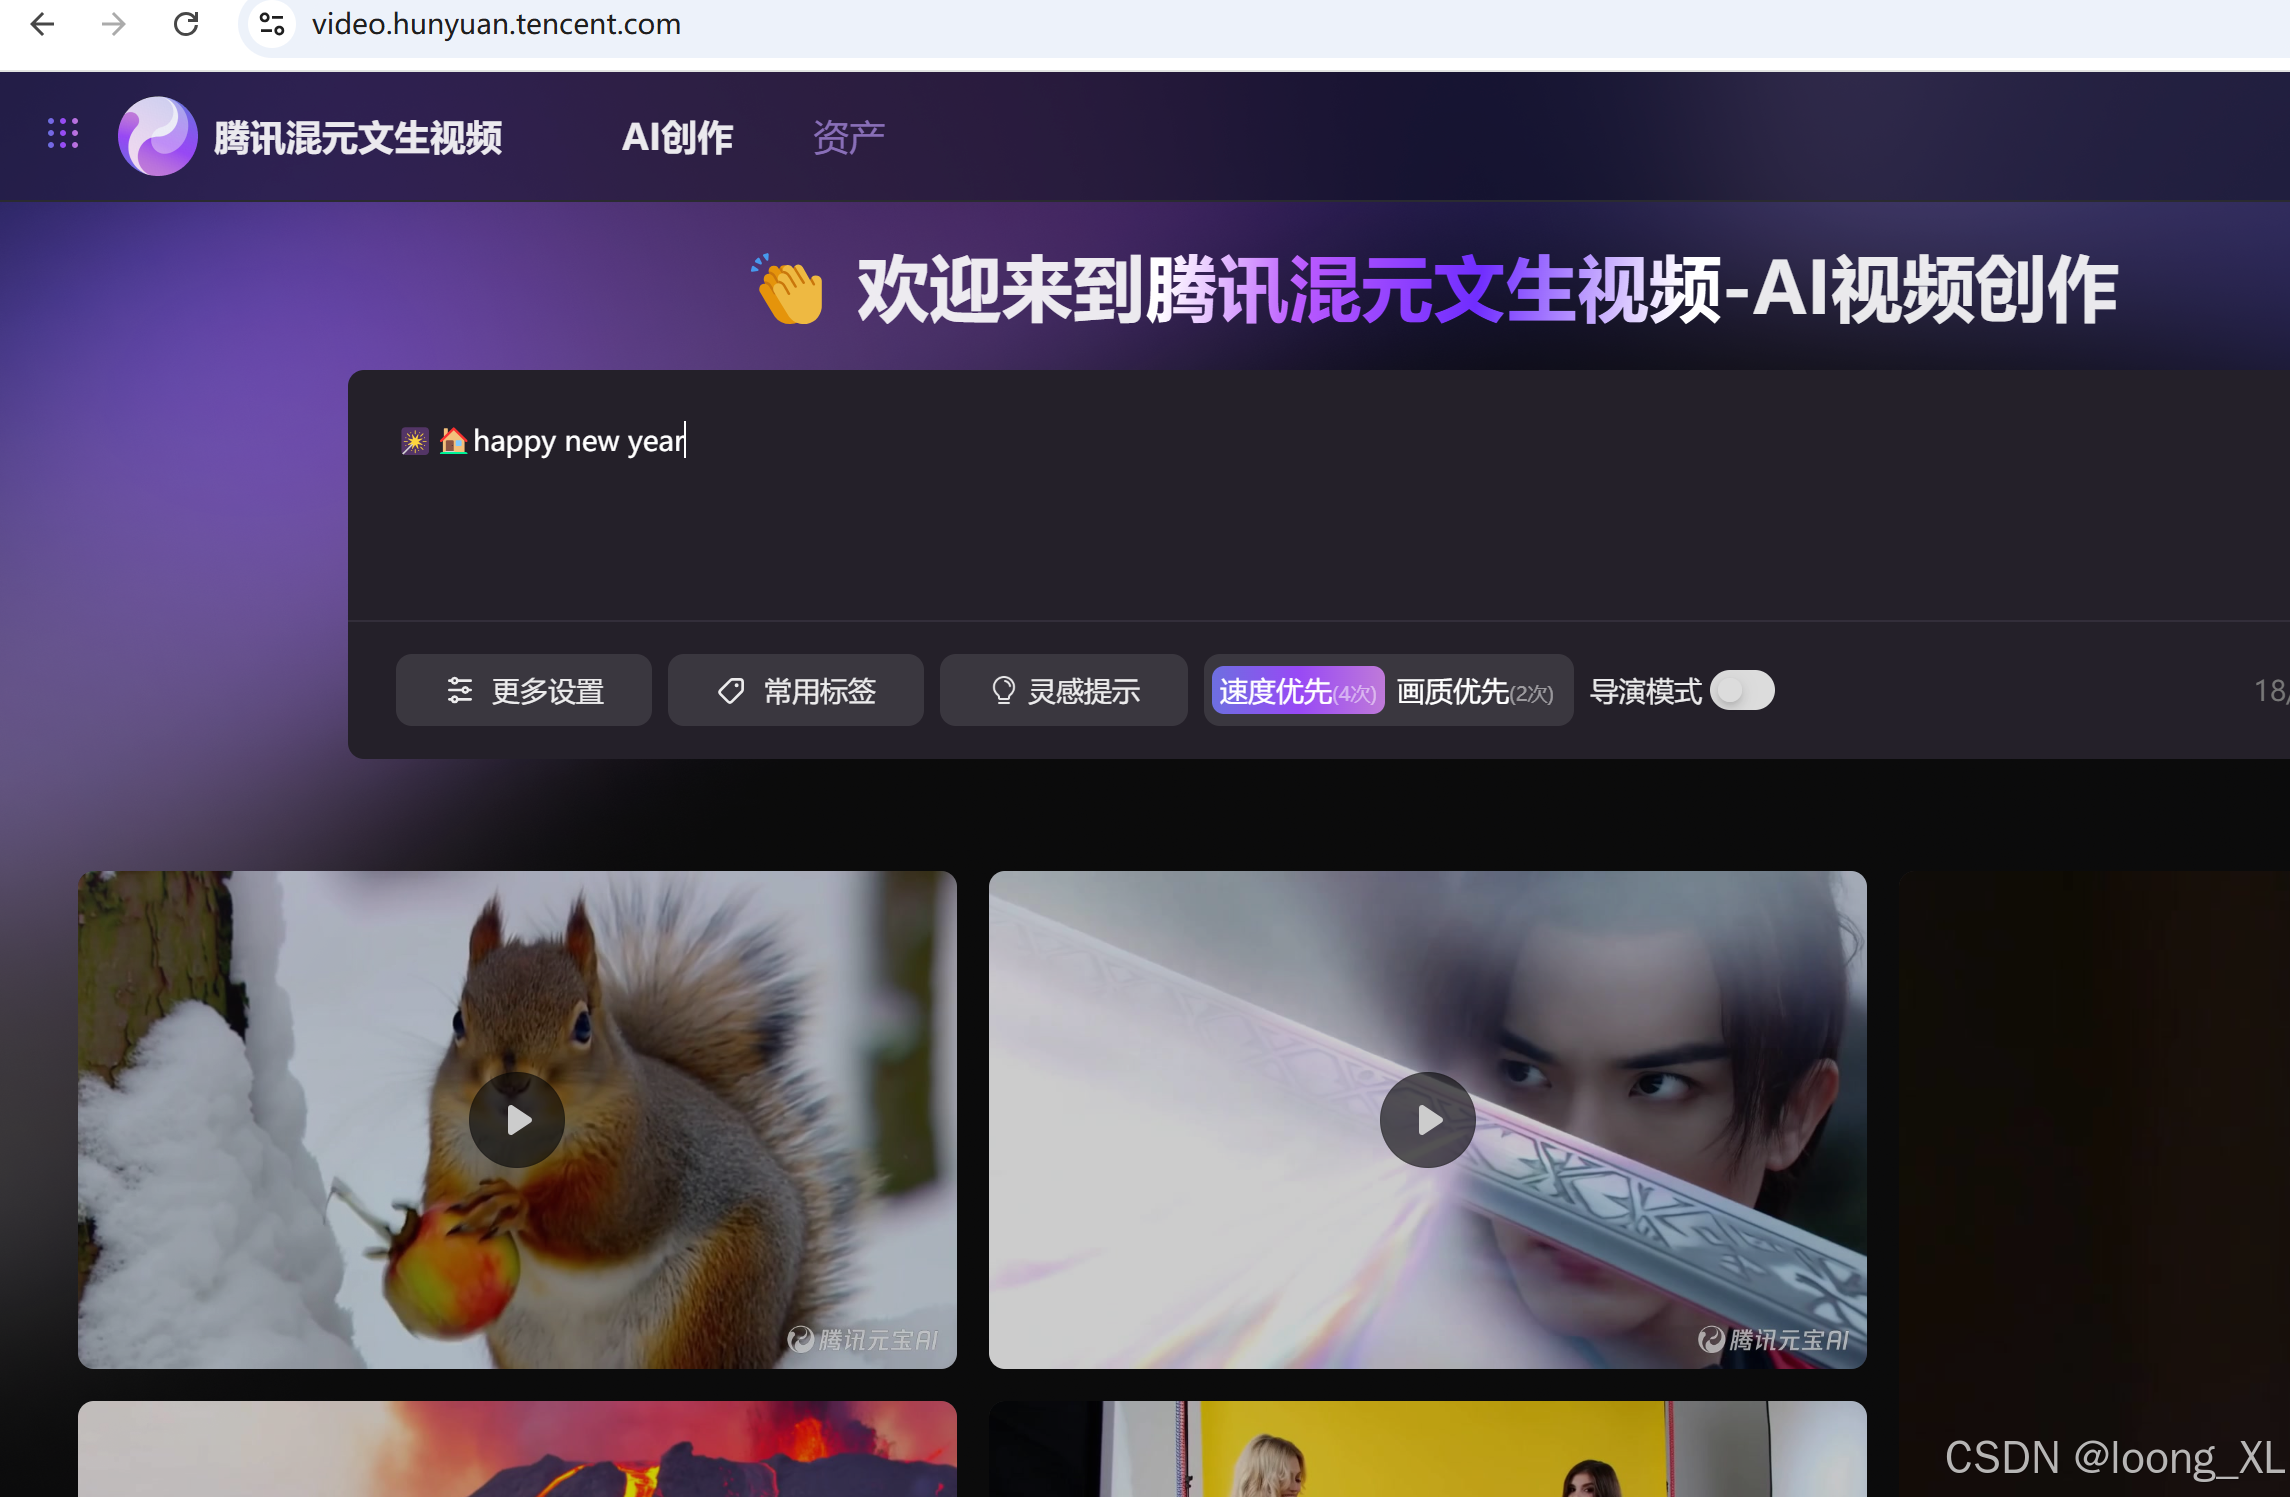Click the lightbulb icon on 灵感提示
Viewport: 2290px width, 1497px height.
click(1004, 690)
